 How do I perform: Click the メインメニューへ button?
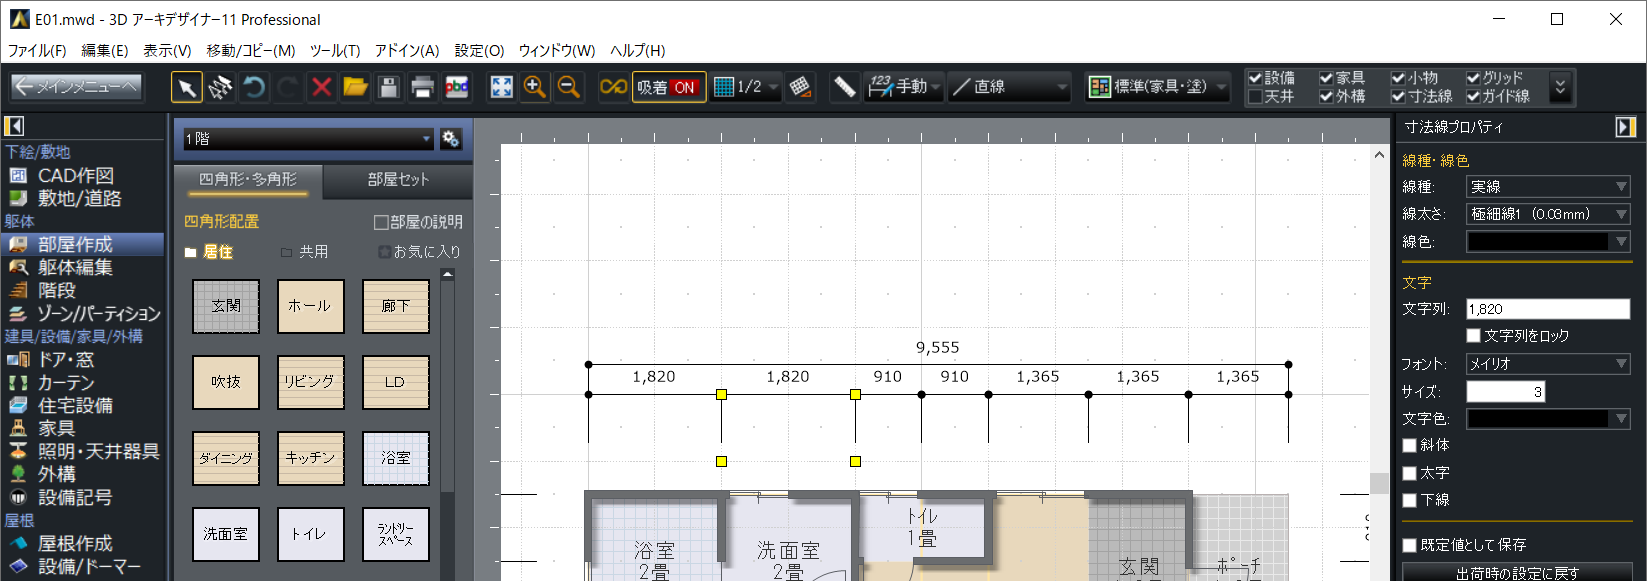pos(76,88)
